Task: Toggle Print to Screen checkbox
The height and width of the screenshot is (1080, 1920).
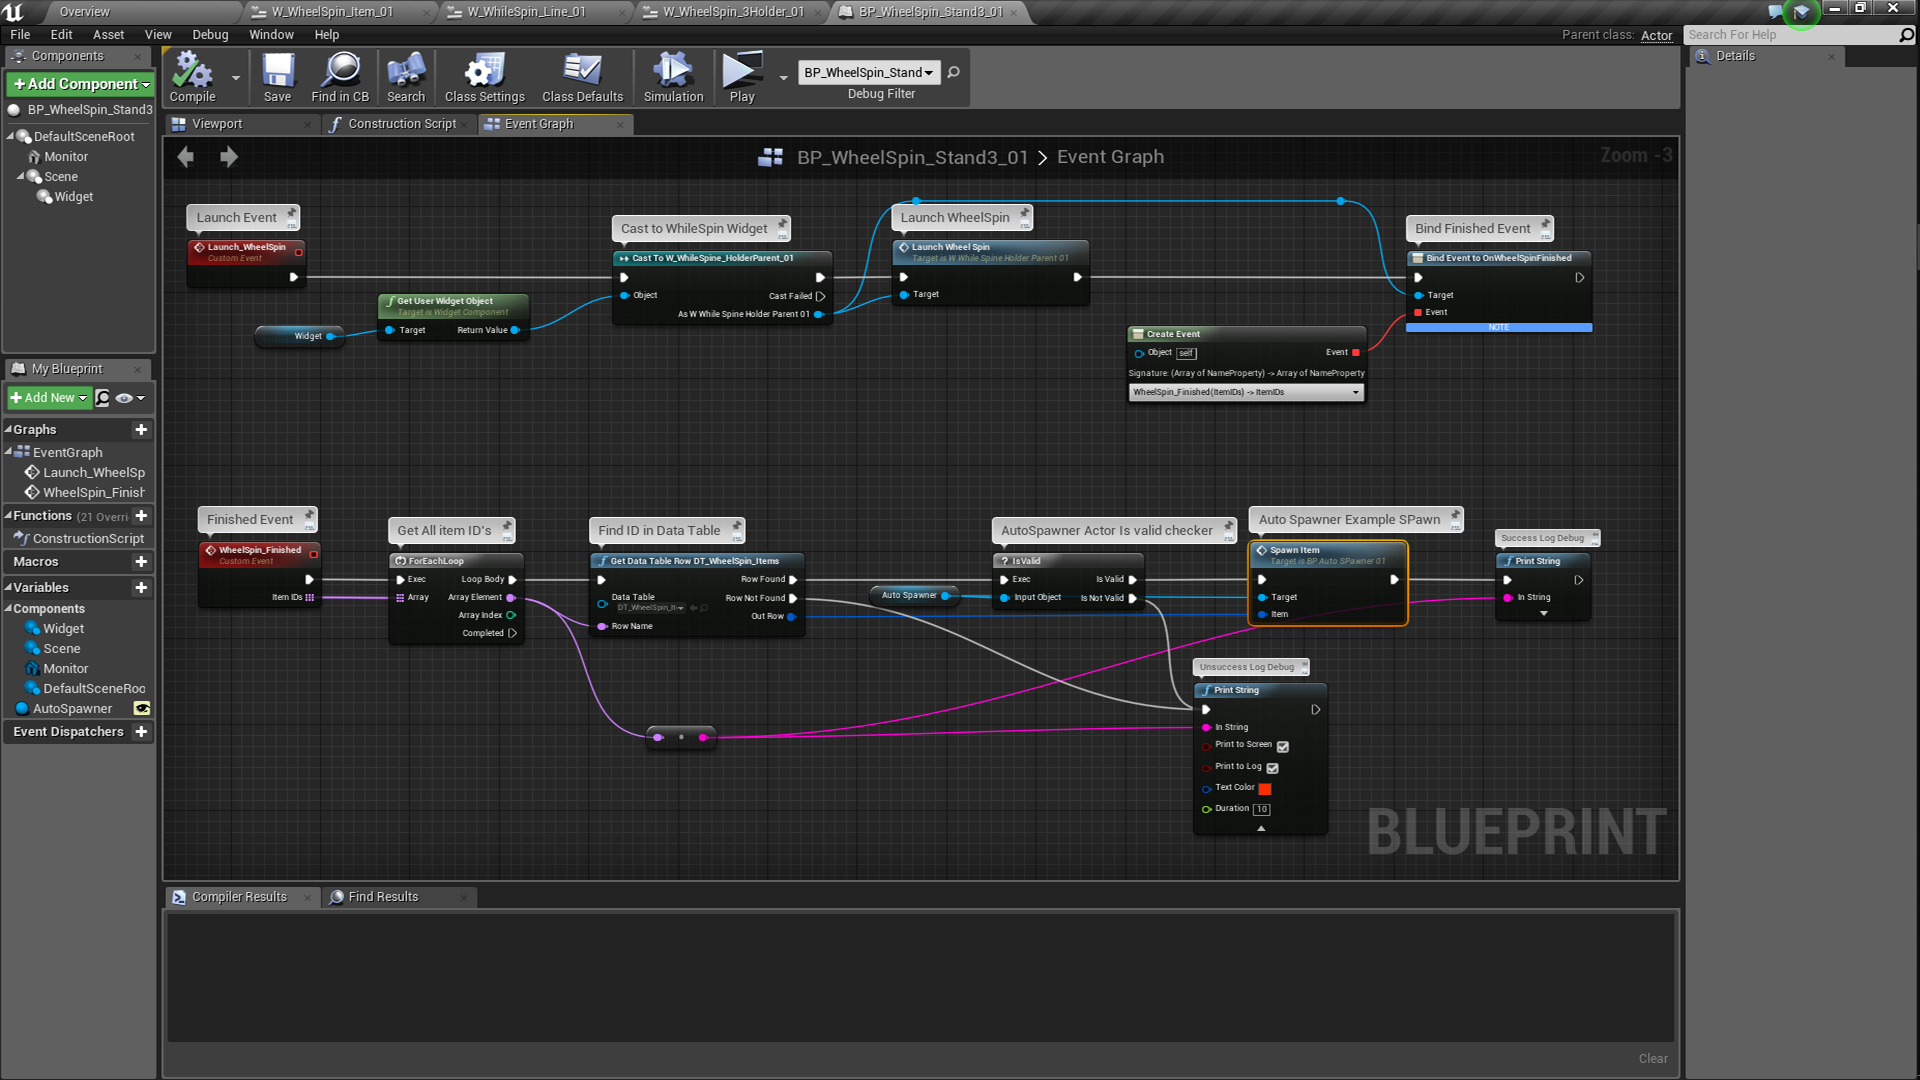Action: (1283, 747)
